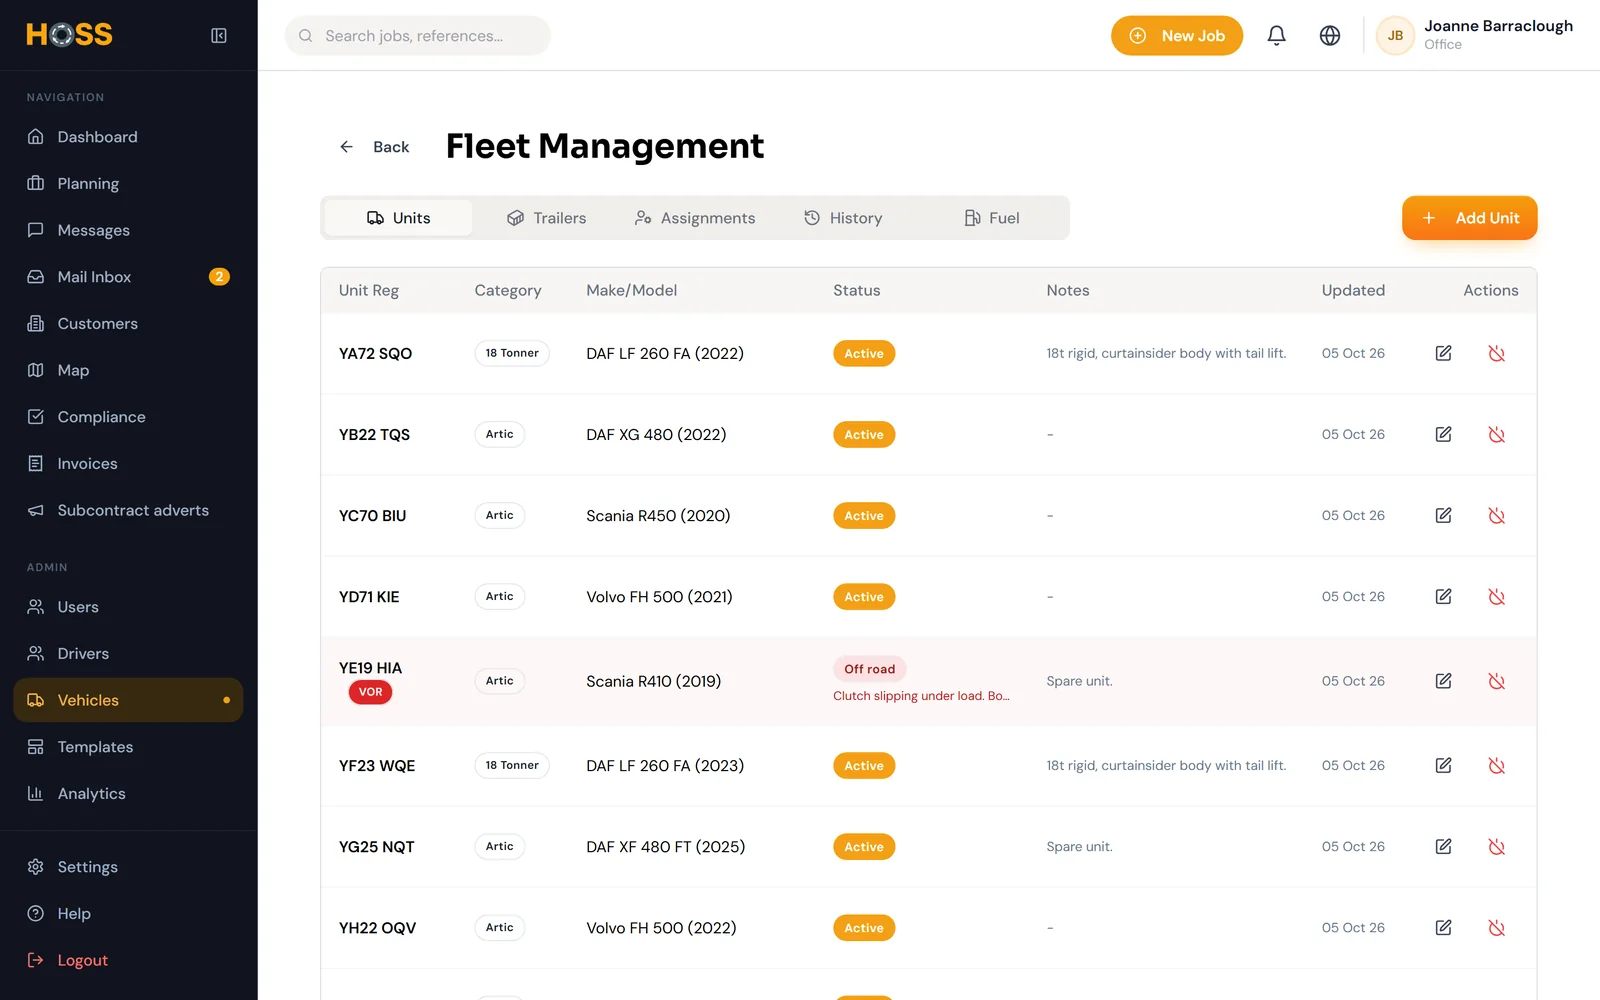Open Invoices page
Image resolution: width=1600 pixels, height=1000 pixels.
128,464
